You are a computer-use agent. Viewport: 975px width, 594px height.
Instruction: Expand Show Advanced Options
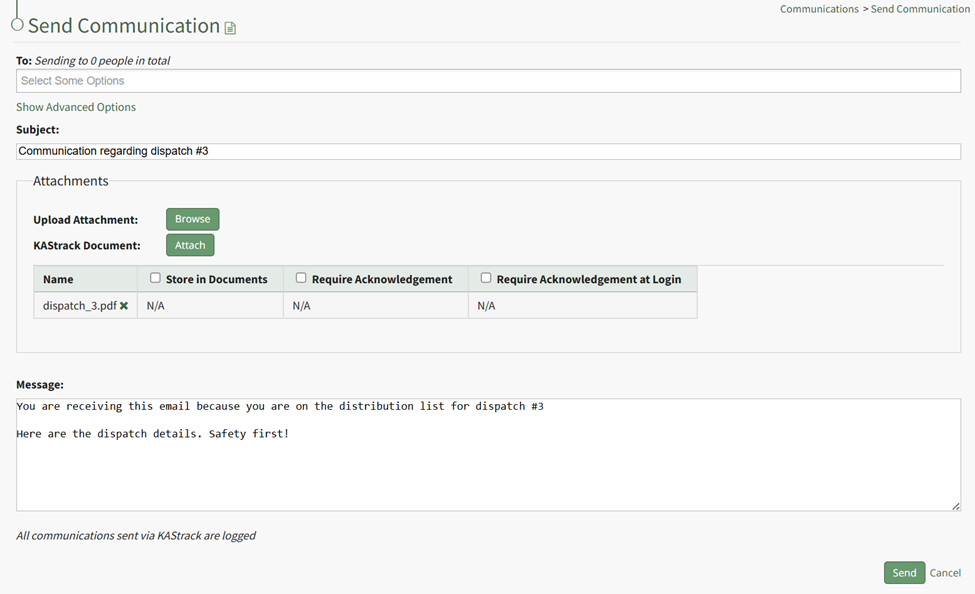coord(76,107)
